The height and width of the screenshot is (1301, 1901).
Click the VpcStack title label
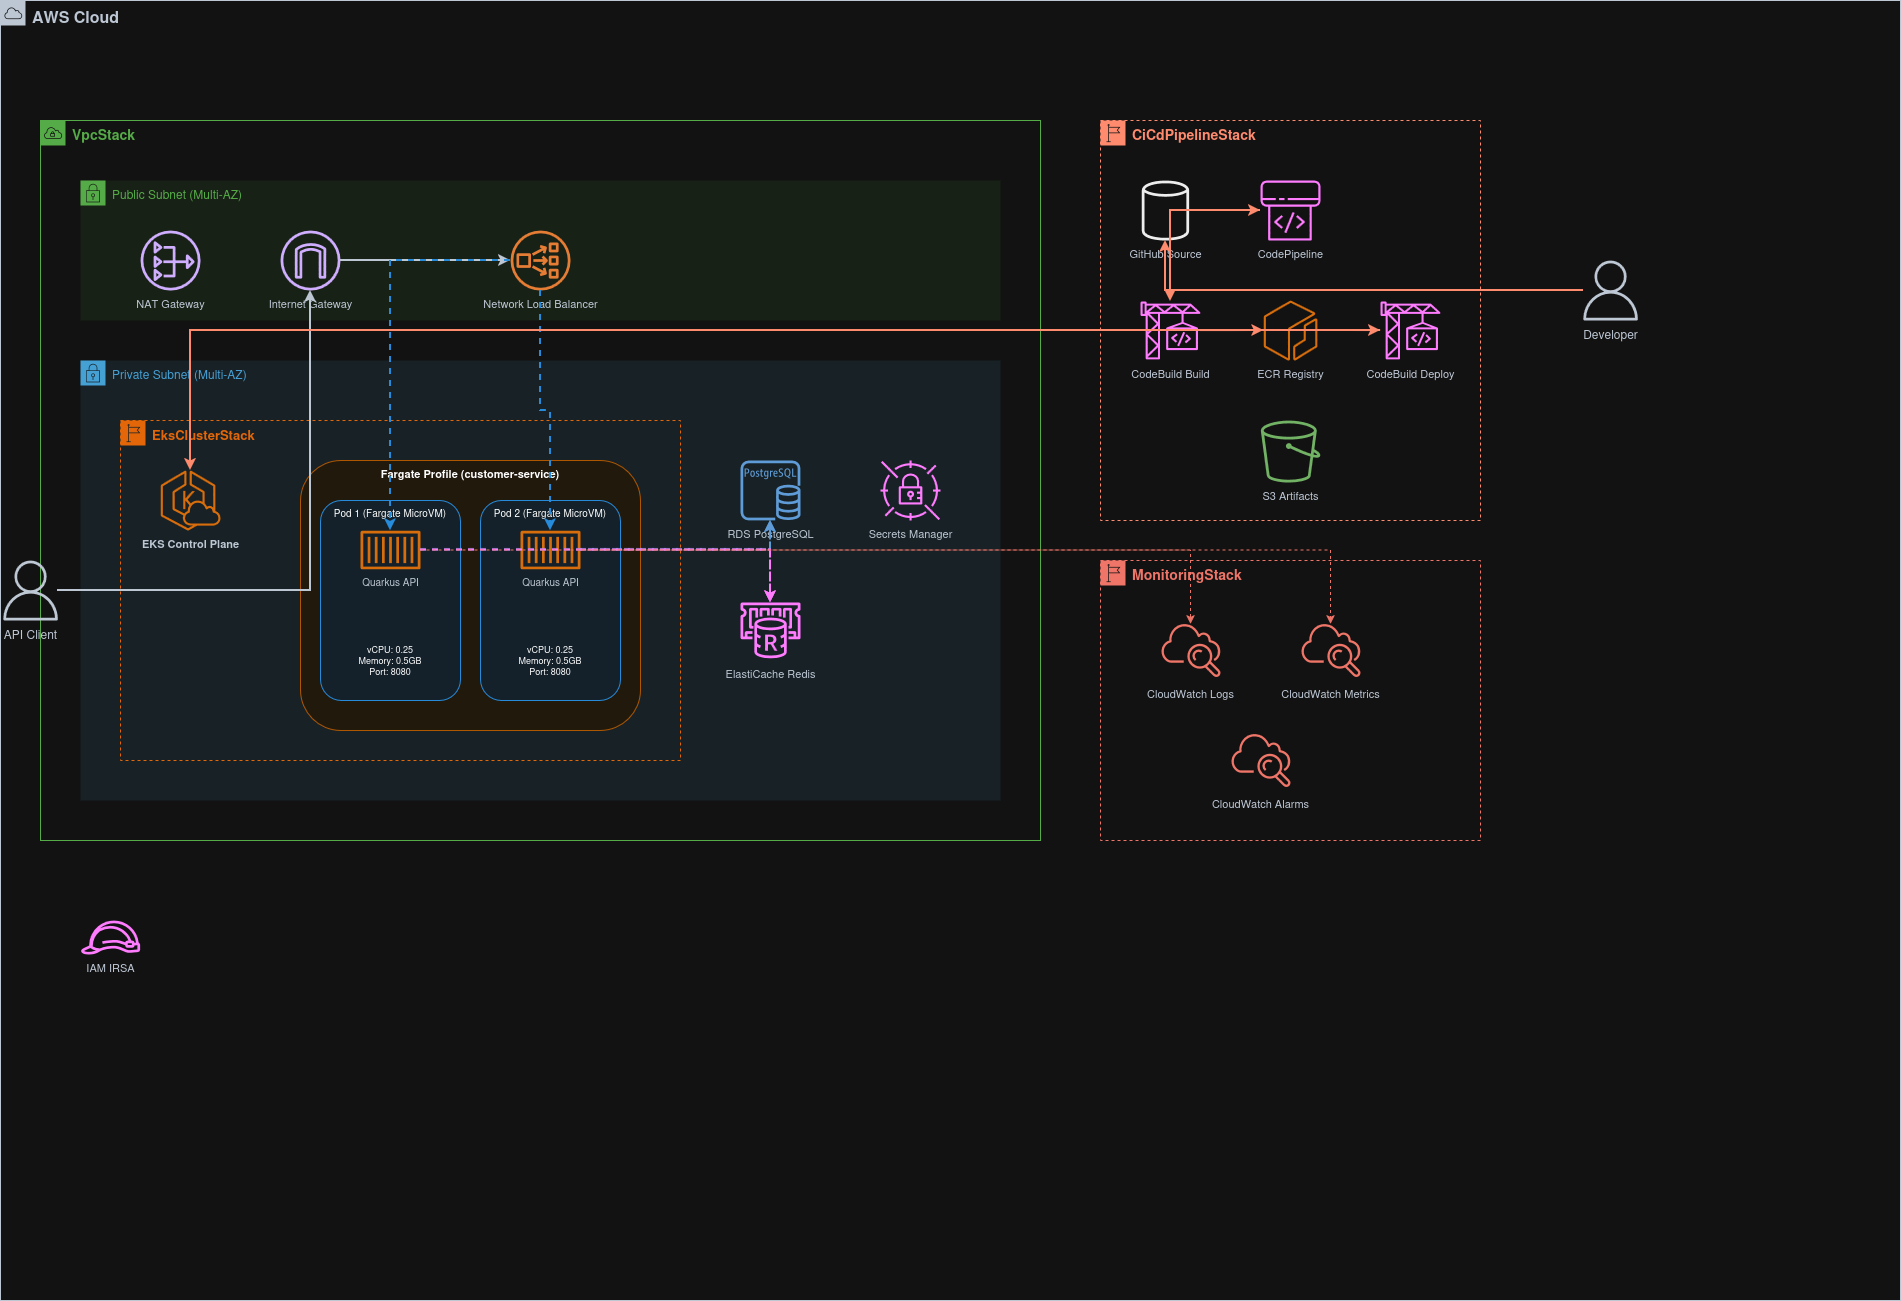click(103, 134)
